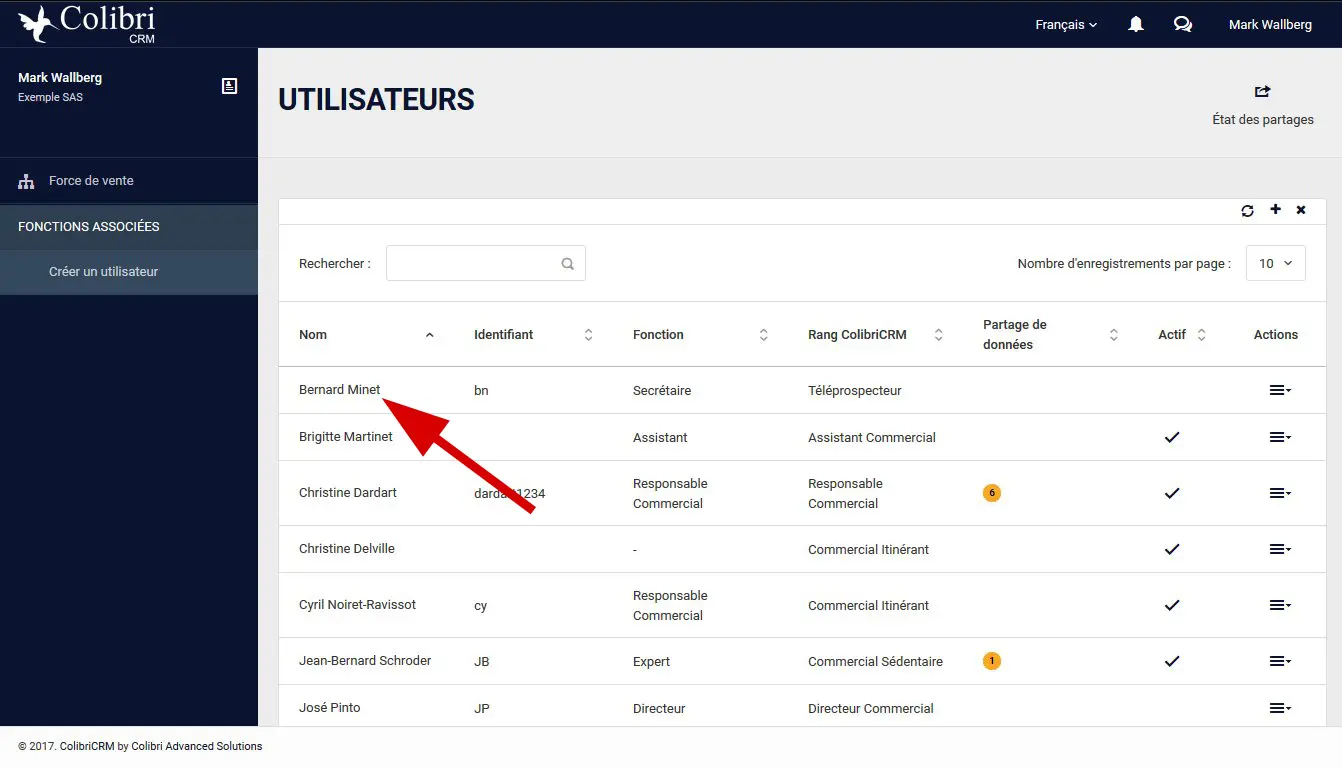Close the users table panel
The image size is (1342, 768).
click(1301, 210)
